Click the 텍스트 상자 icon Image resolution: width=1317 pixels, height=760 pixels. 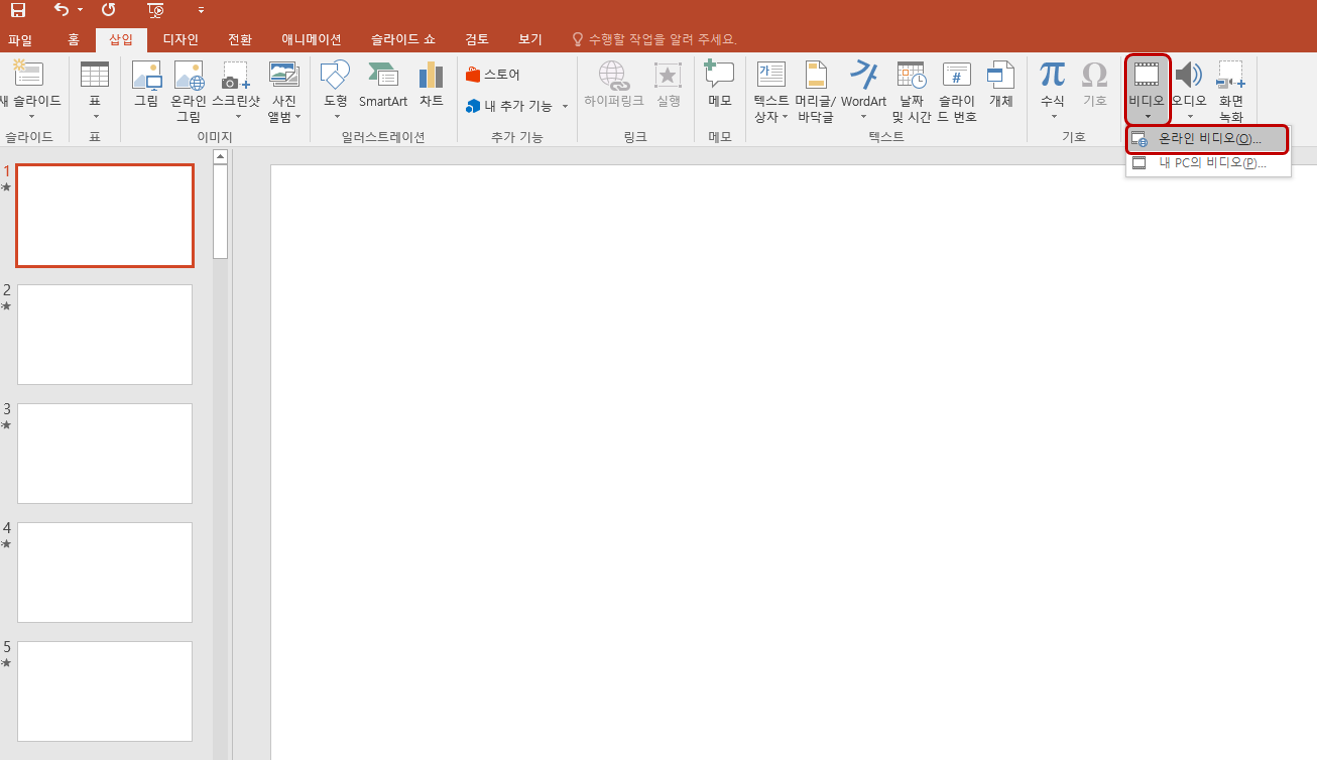tap(771, 76)
